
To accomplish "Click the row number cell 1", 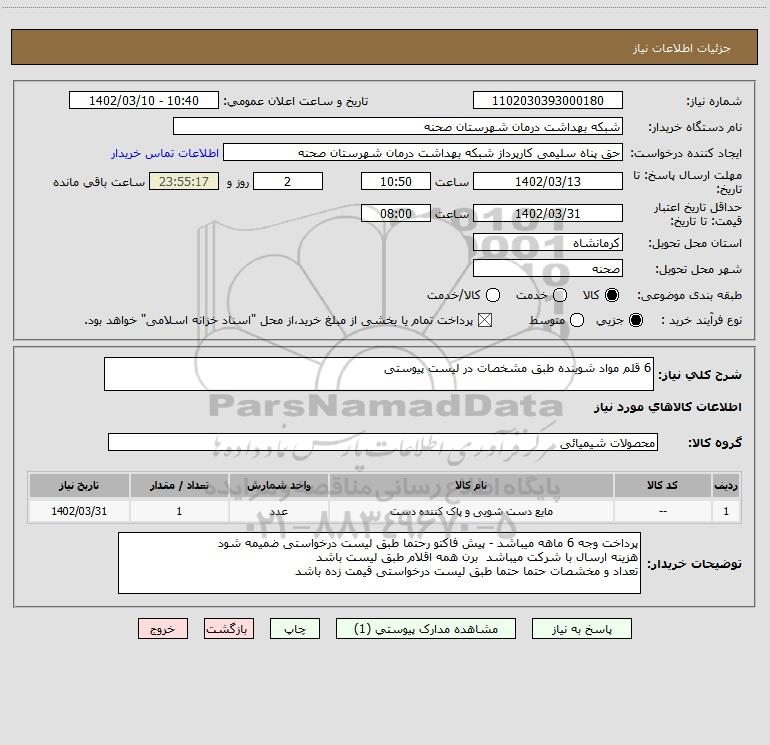I will pos(726,511).
